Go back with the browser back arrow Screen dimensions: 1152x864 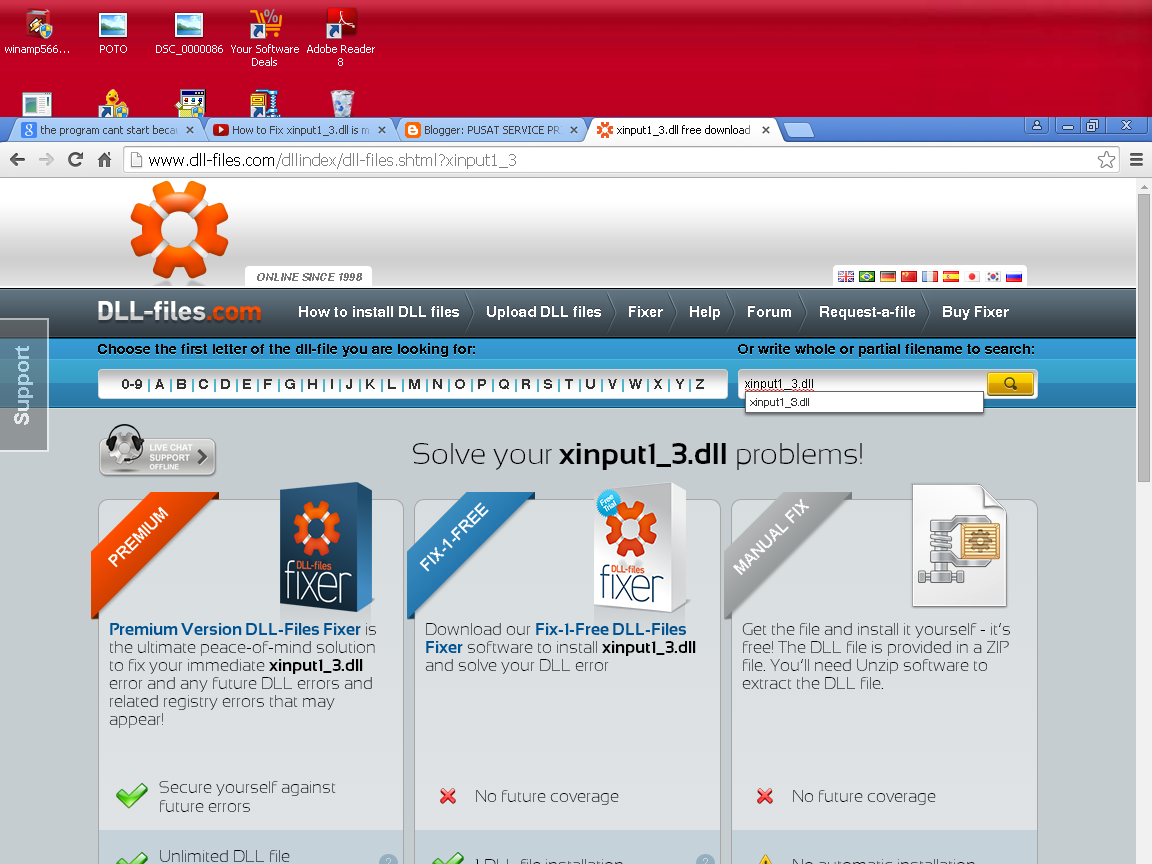(18, 159)
